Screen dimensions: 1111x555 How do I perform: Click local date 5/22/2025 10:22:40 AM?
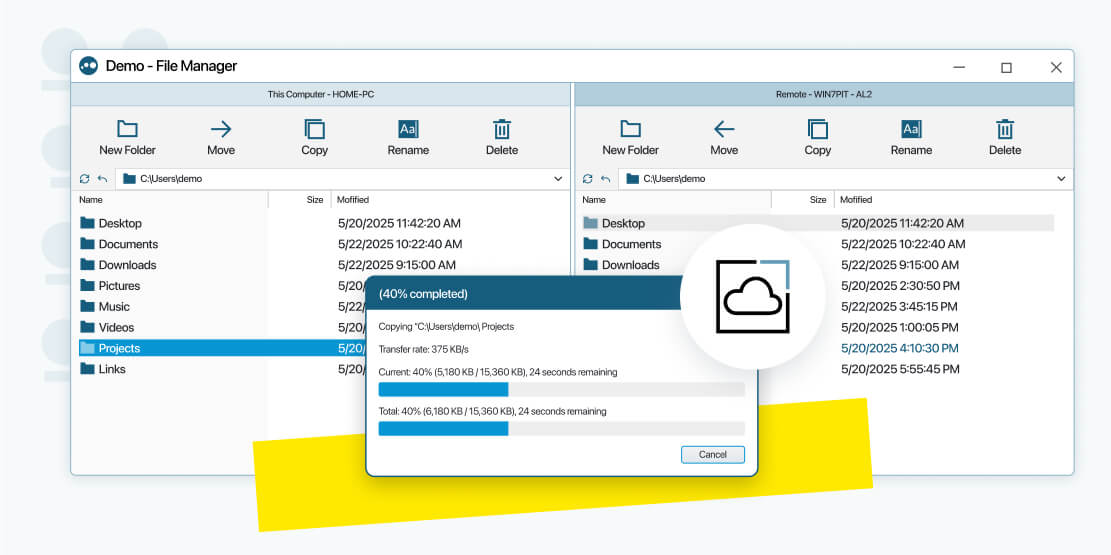point(400,244)
